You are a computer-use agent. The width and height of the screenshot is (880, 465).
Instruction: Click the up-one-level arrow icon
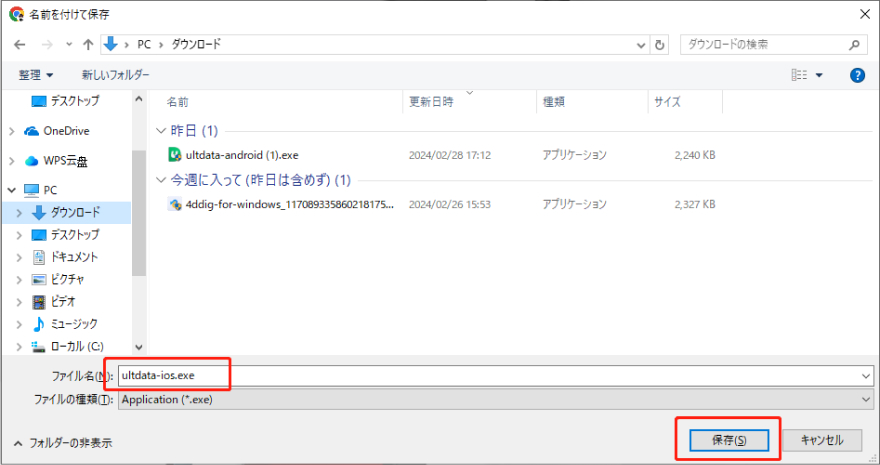[x=89, y=45]
